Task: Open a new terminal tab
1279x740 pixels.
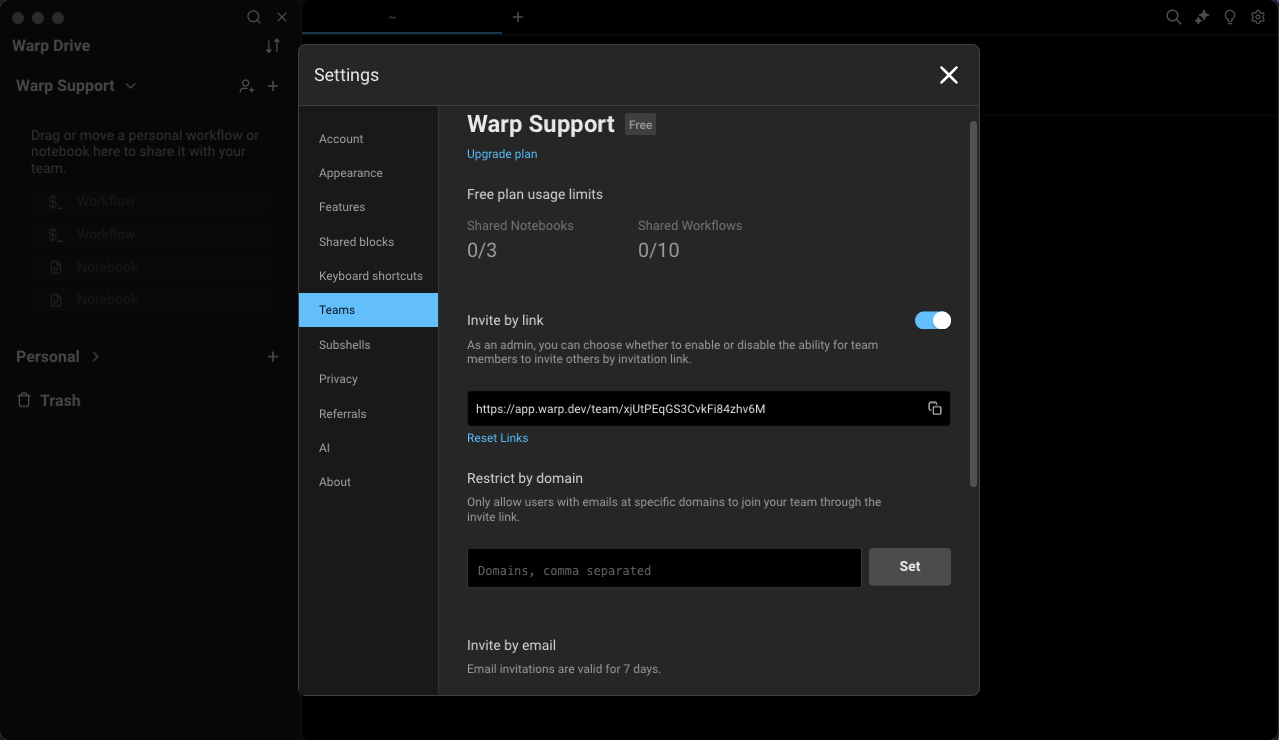Action: pyautogui.click(x=518, y=17)
